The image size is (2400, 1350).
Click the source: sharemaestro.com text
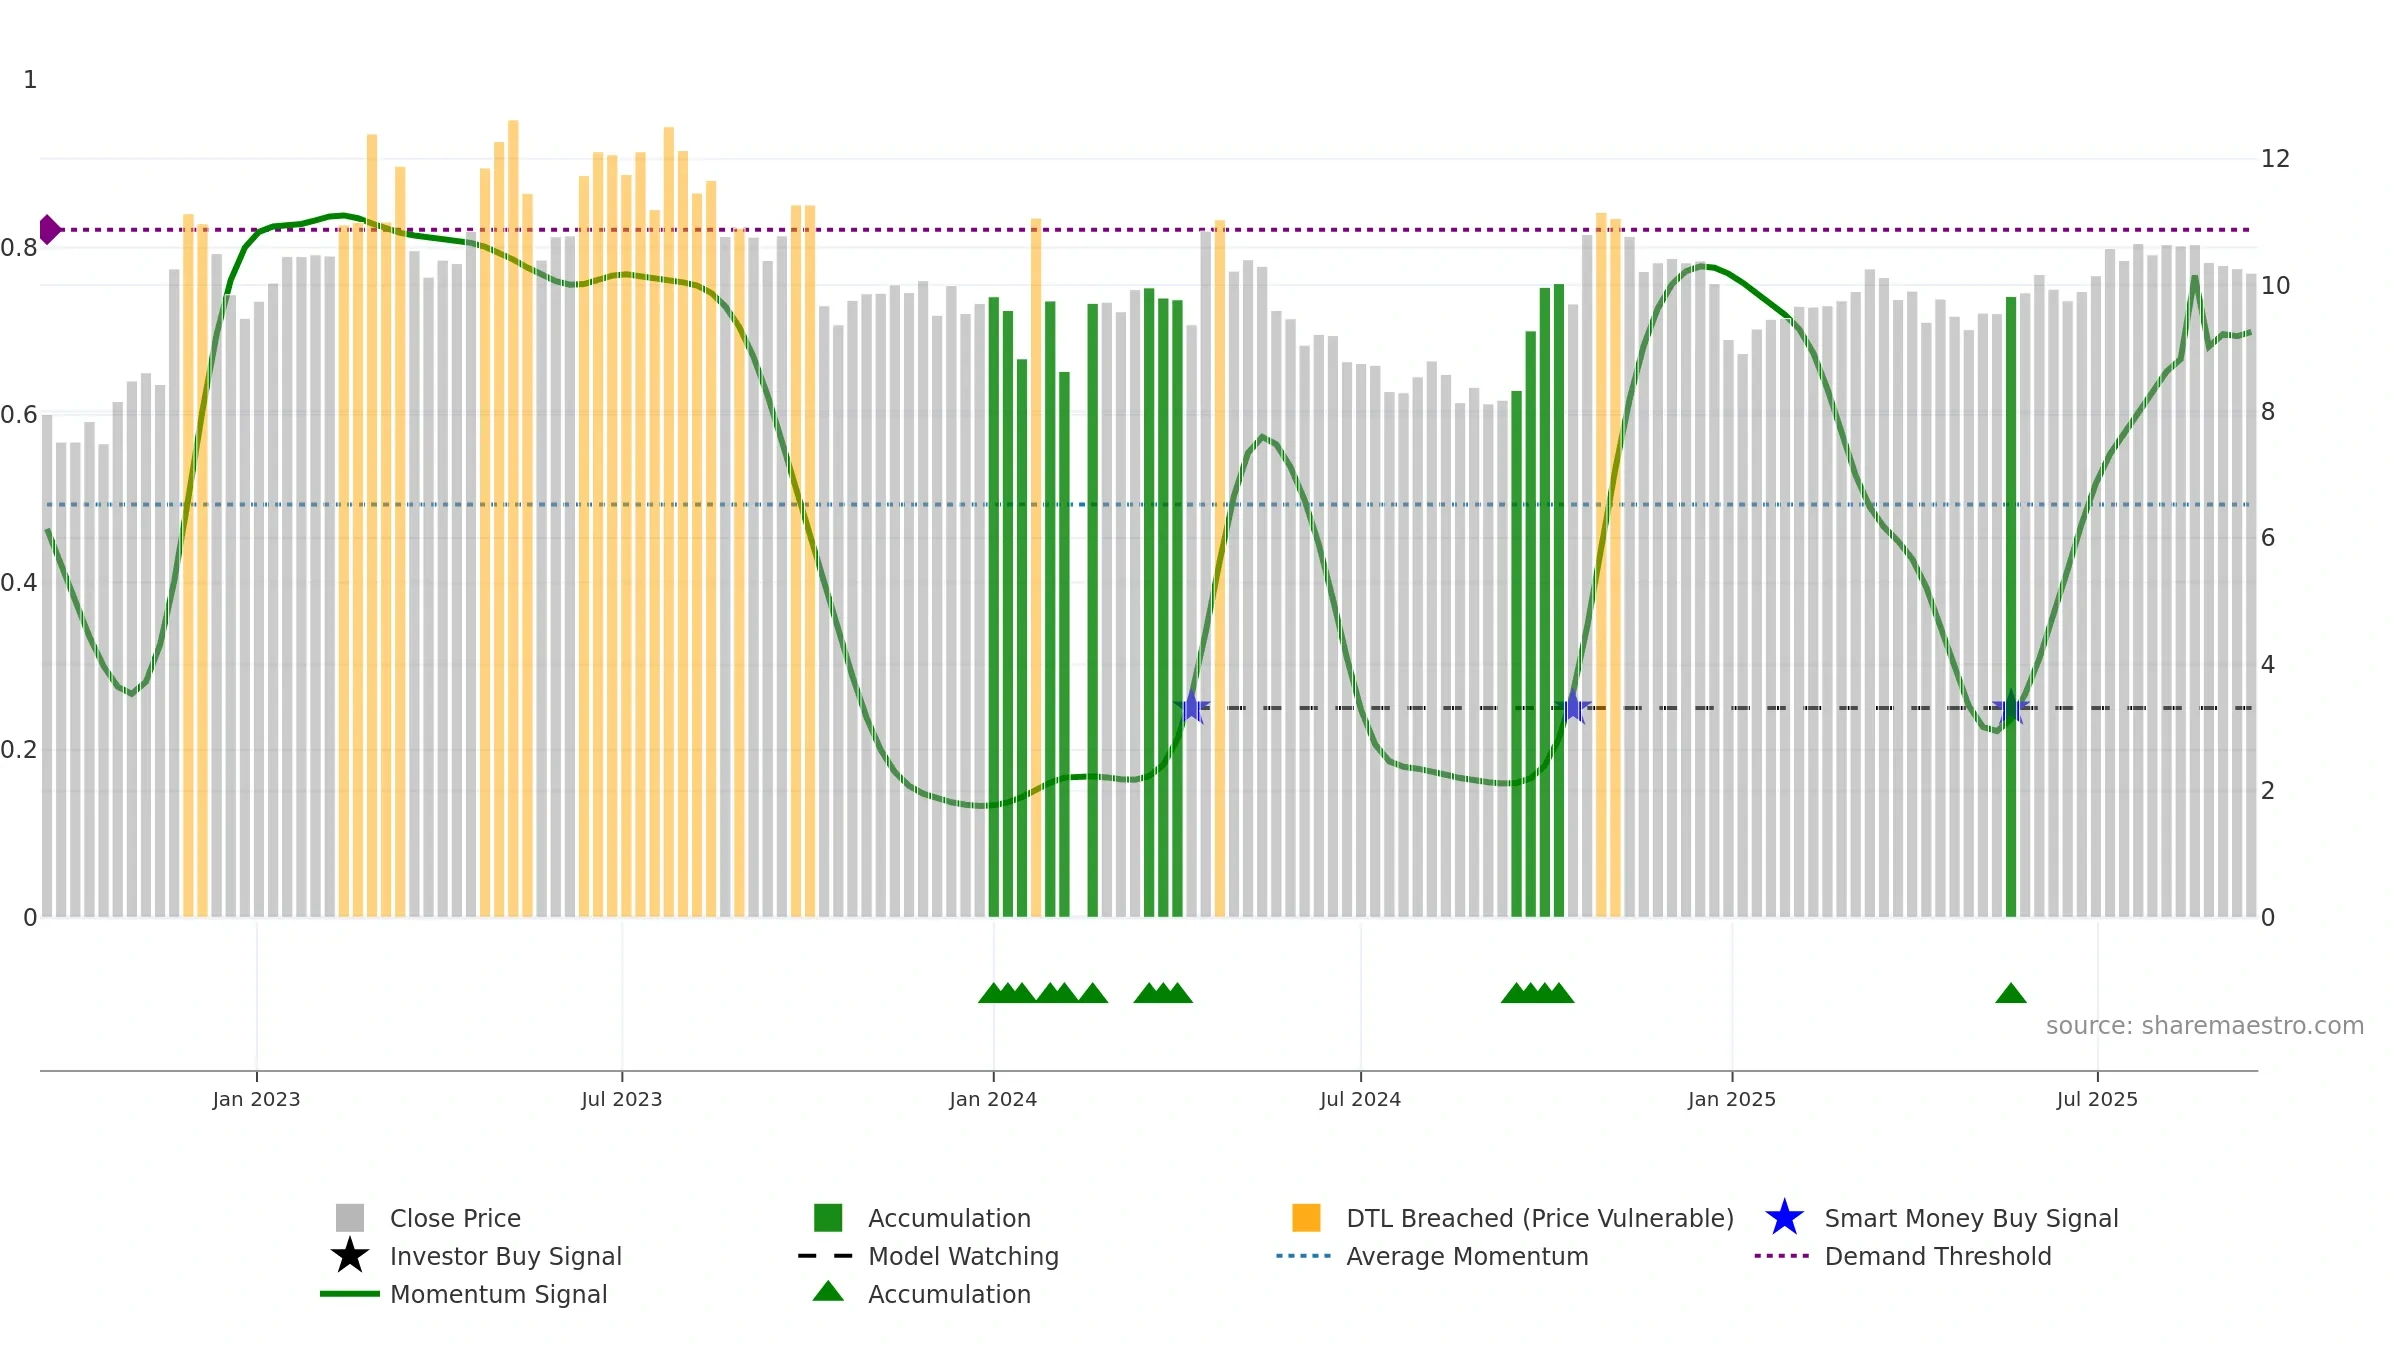[x=2204, y=1026]
